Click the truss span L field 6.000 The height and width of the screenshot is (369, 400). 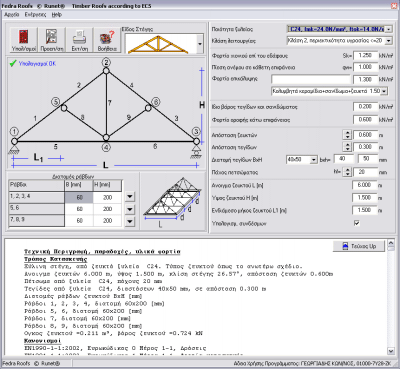(x=365, y=185)
